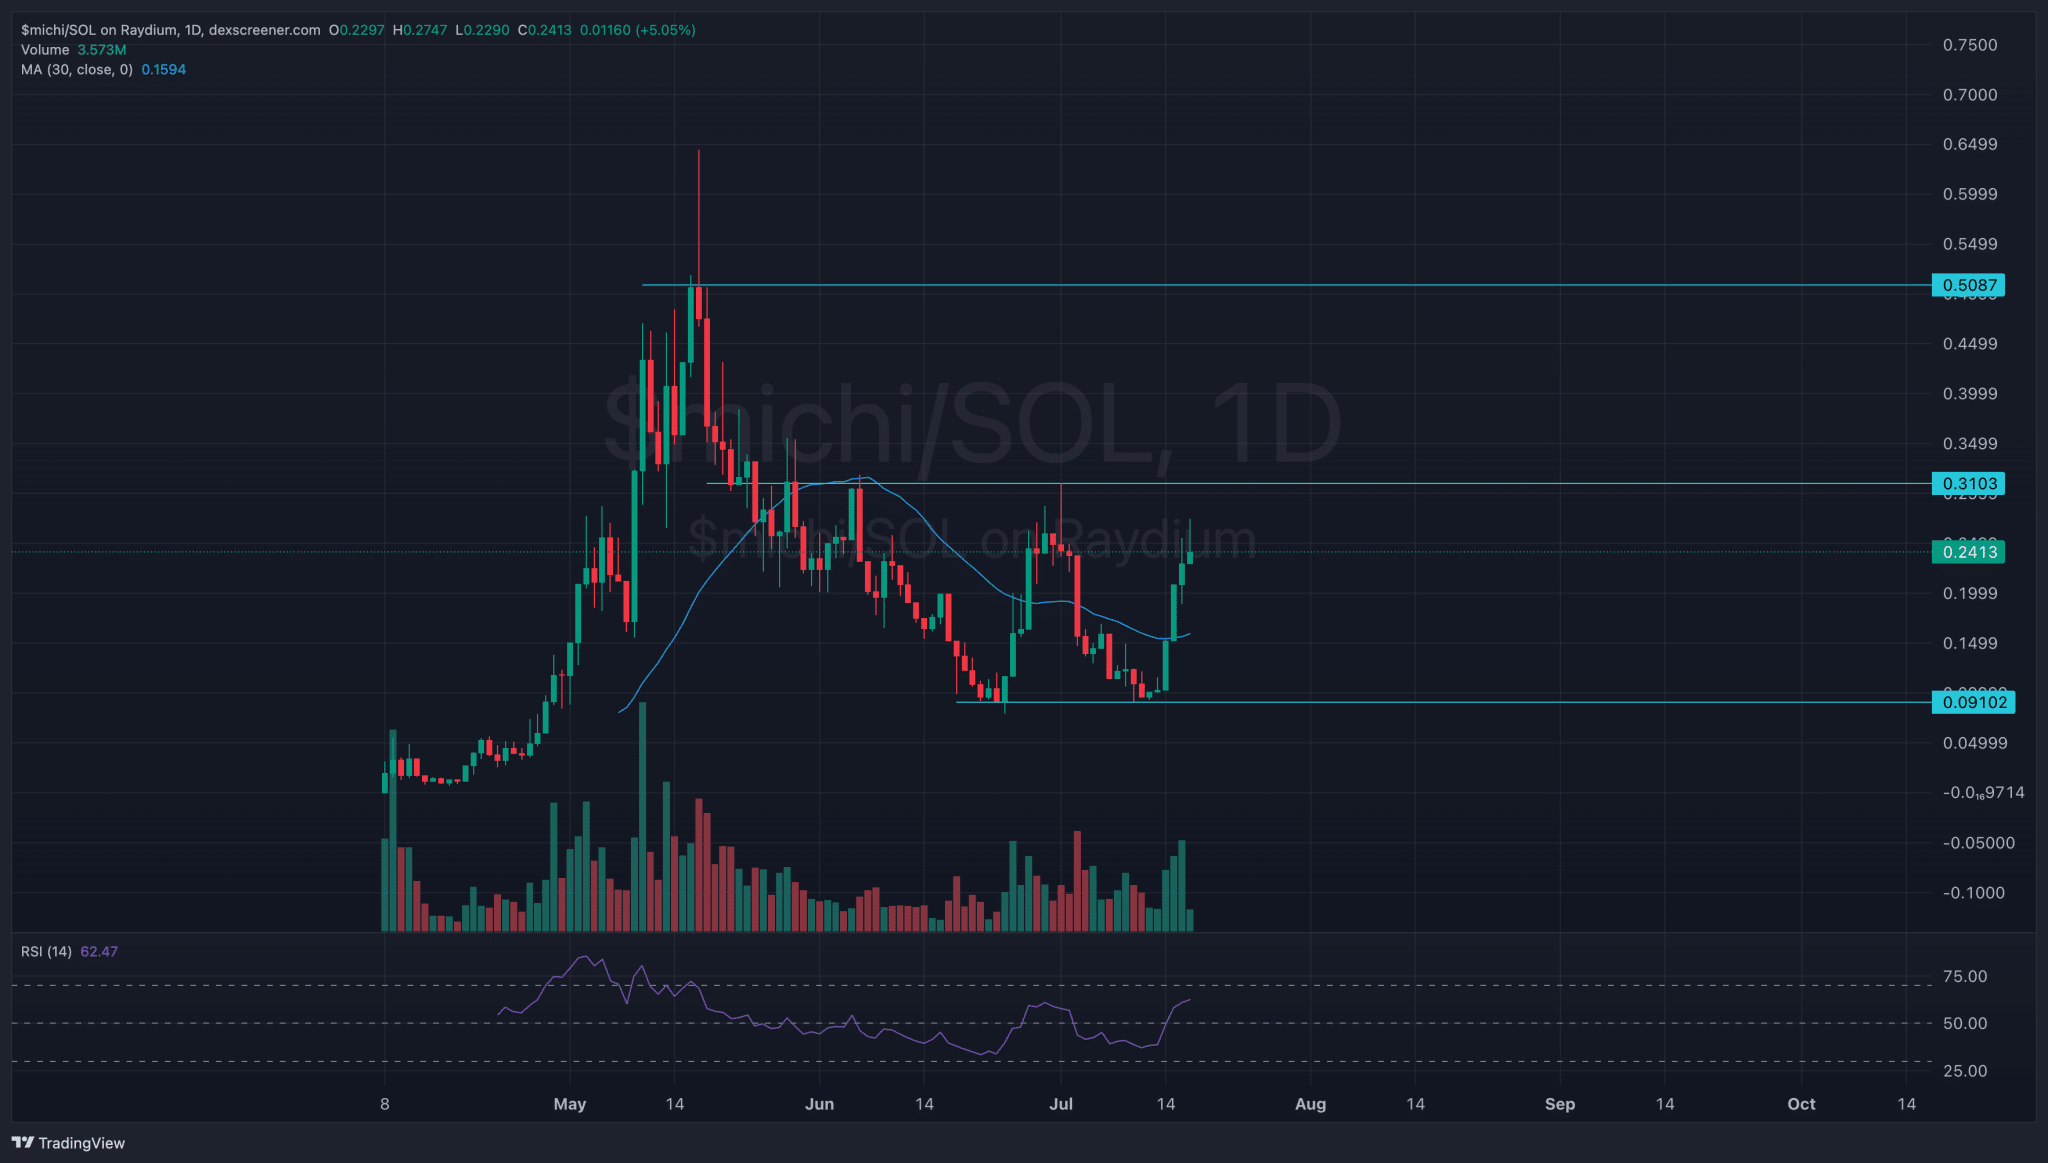Screen dimensions: 2048x1163
Task: Click the 0.3999 price axis value
Action: 1970,394
